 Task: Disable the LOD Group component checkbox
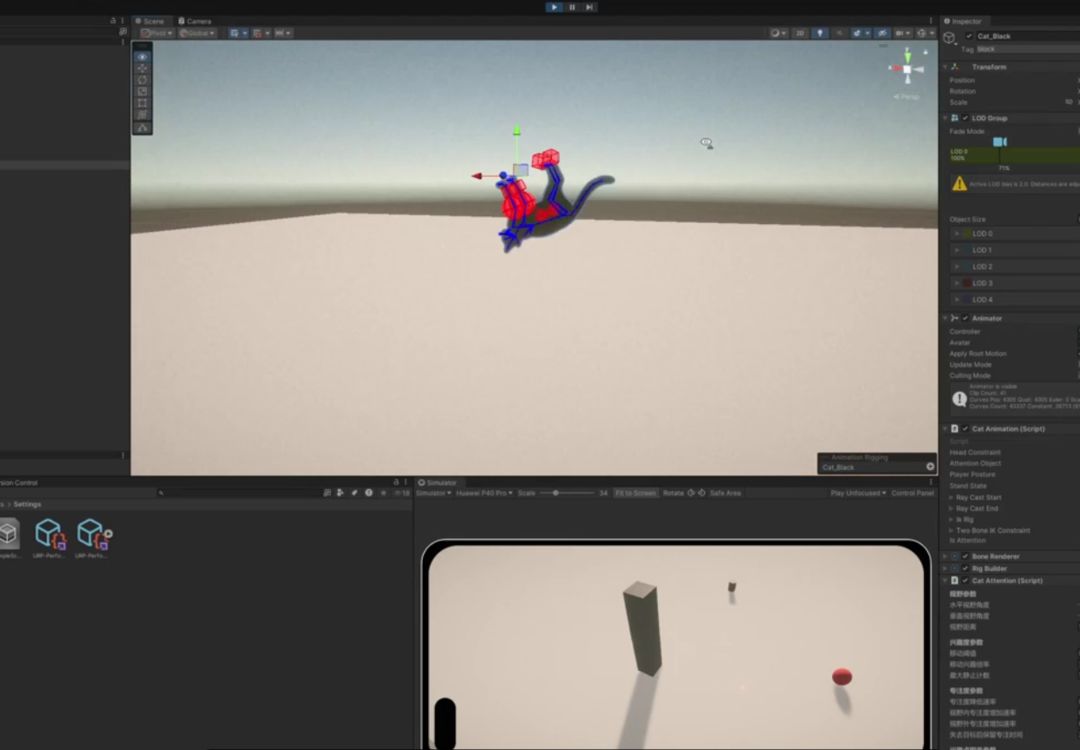coord(965,118)
